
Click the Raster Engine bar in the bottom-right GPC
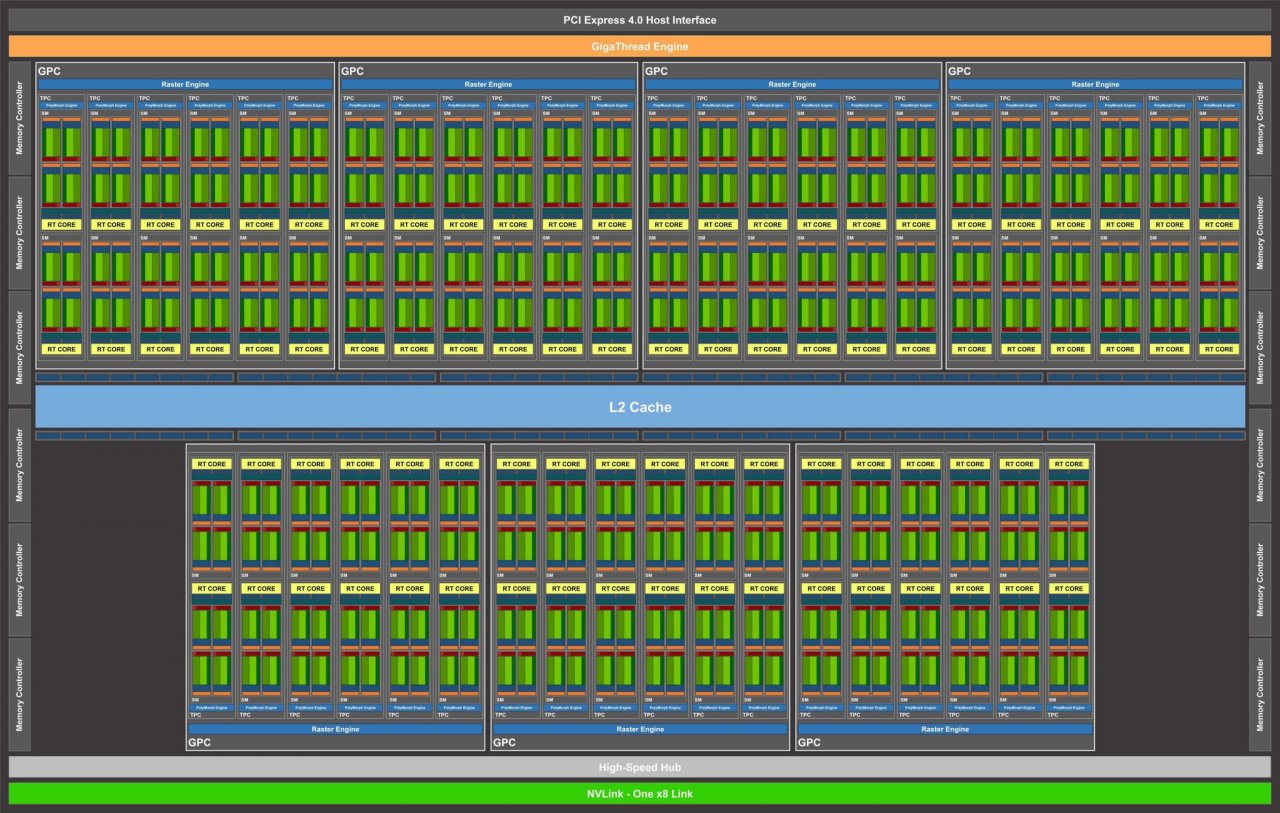[944, 729]
